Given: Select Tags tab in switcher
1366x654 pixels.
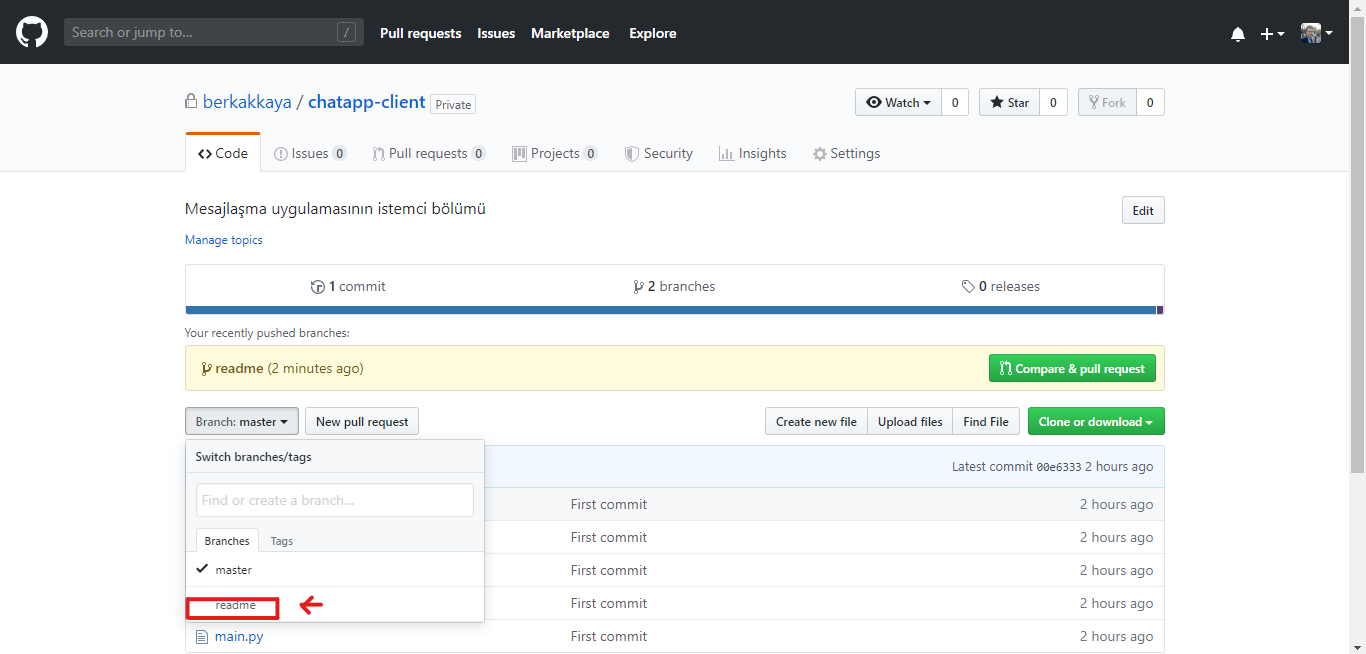Looking at the screenshot, I should [282, 540].
